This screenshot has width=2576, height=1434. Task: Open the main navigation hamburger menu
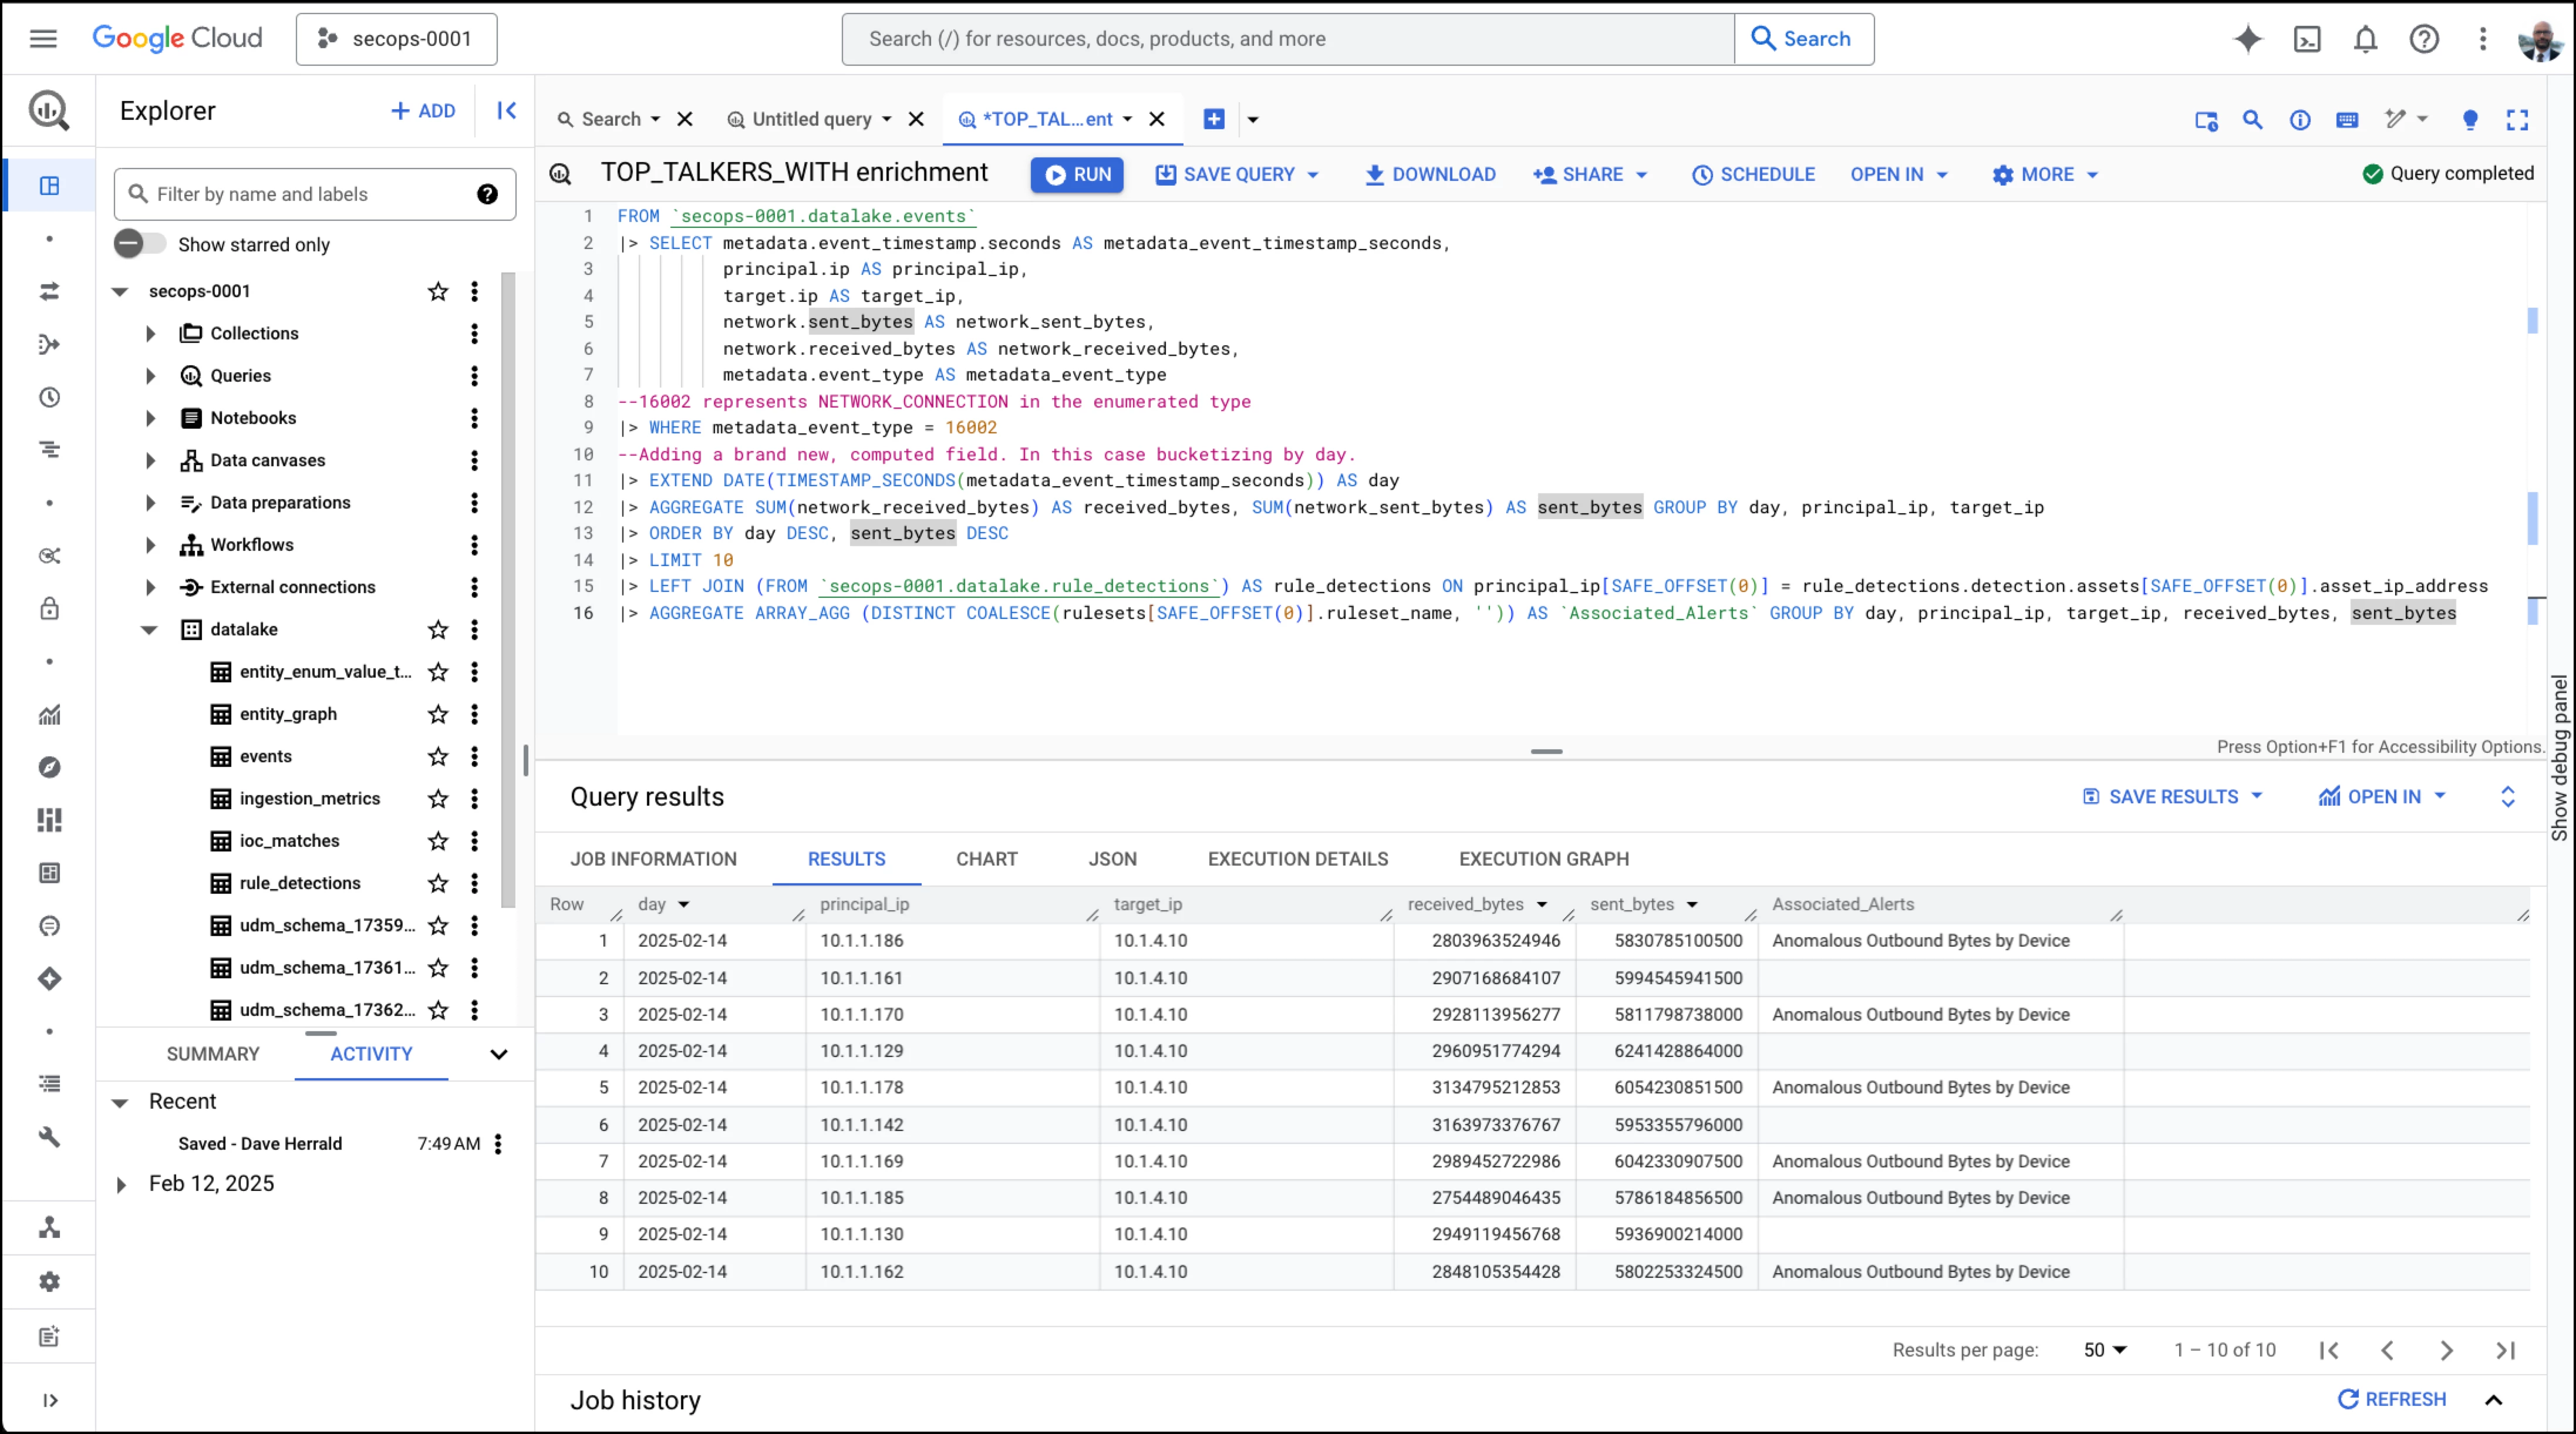point(43,39)
